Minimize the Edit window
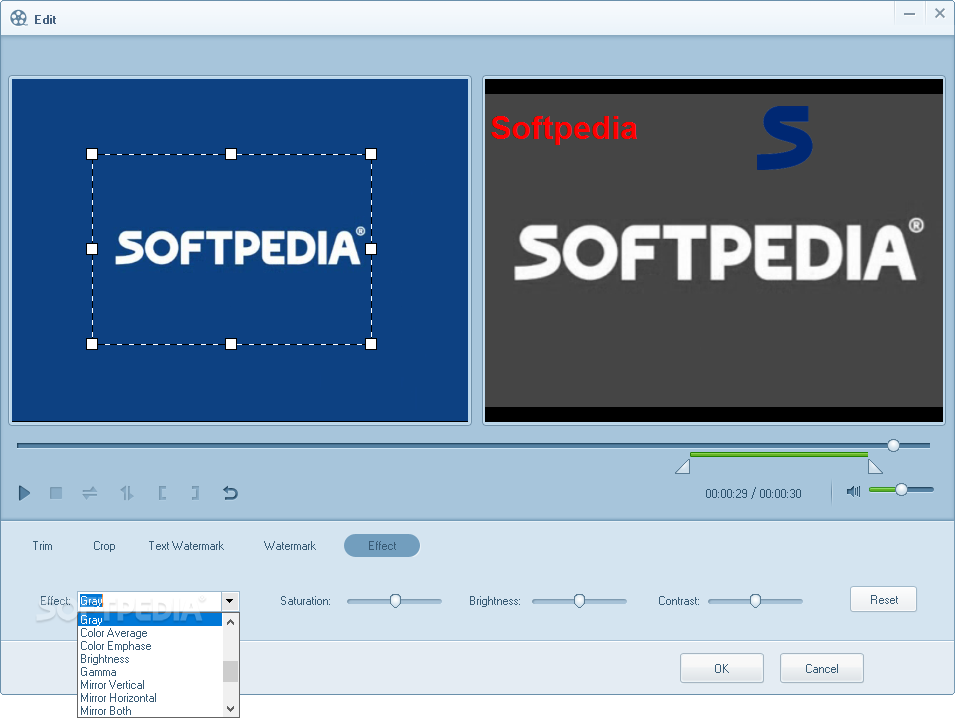Image resolution: width=955 pixels, height=718 pixels. click(909, 13)
